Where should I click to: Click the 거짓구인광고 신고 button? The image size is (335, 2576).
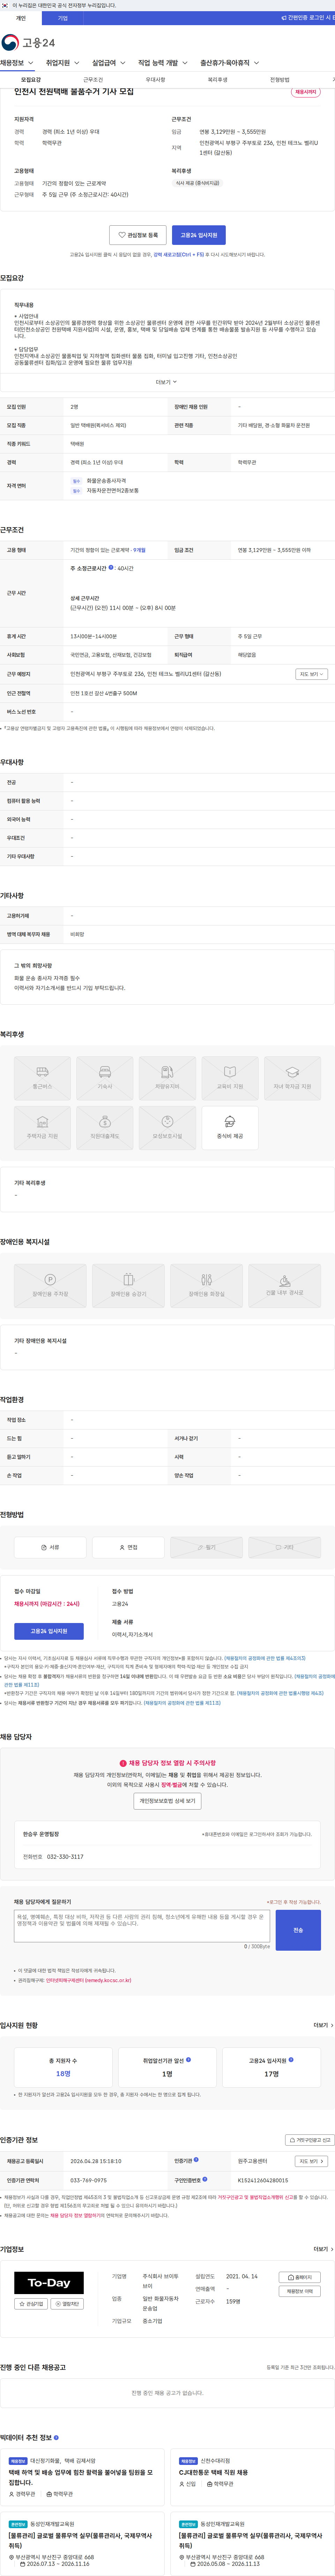click(310, 2140)
